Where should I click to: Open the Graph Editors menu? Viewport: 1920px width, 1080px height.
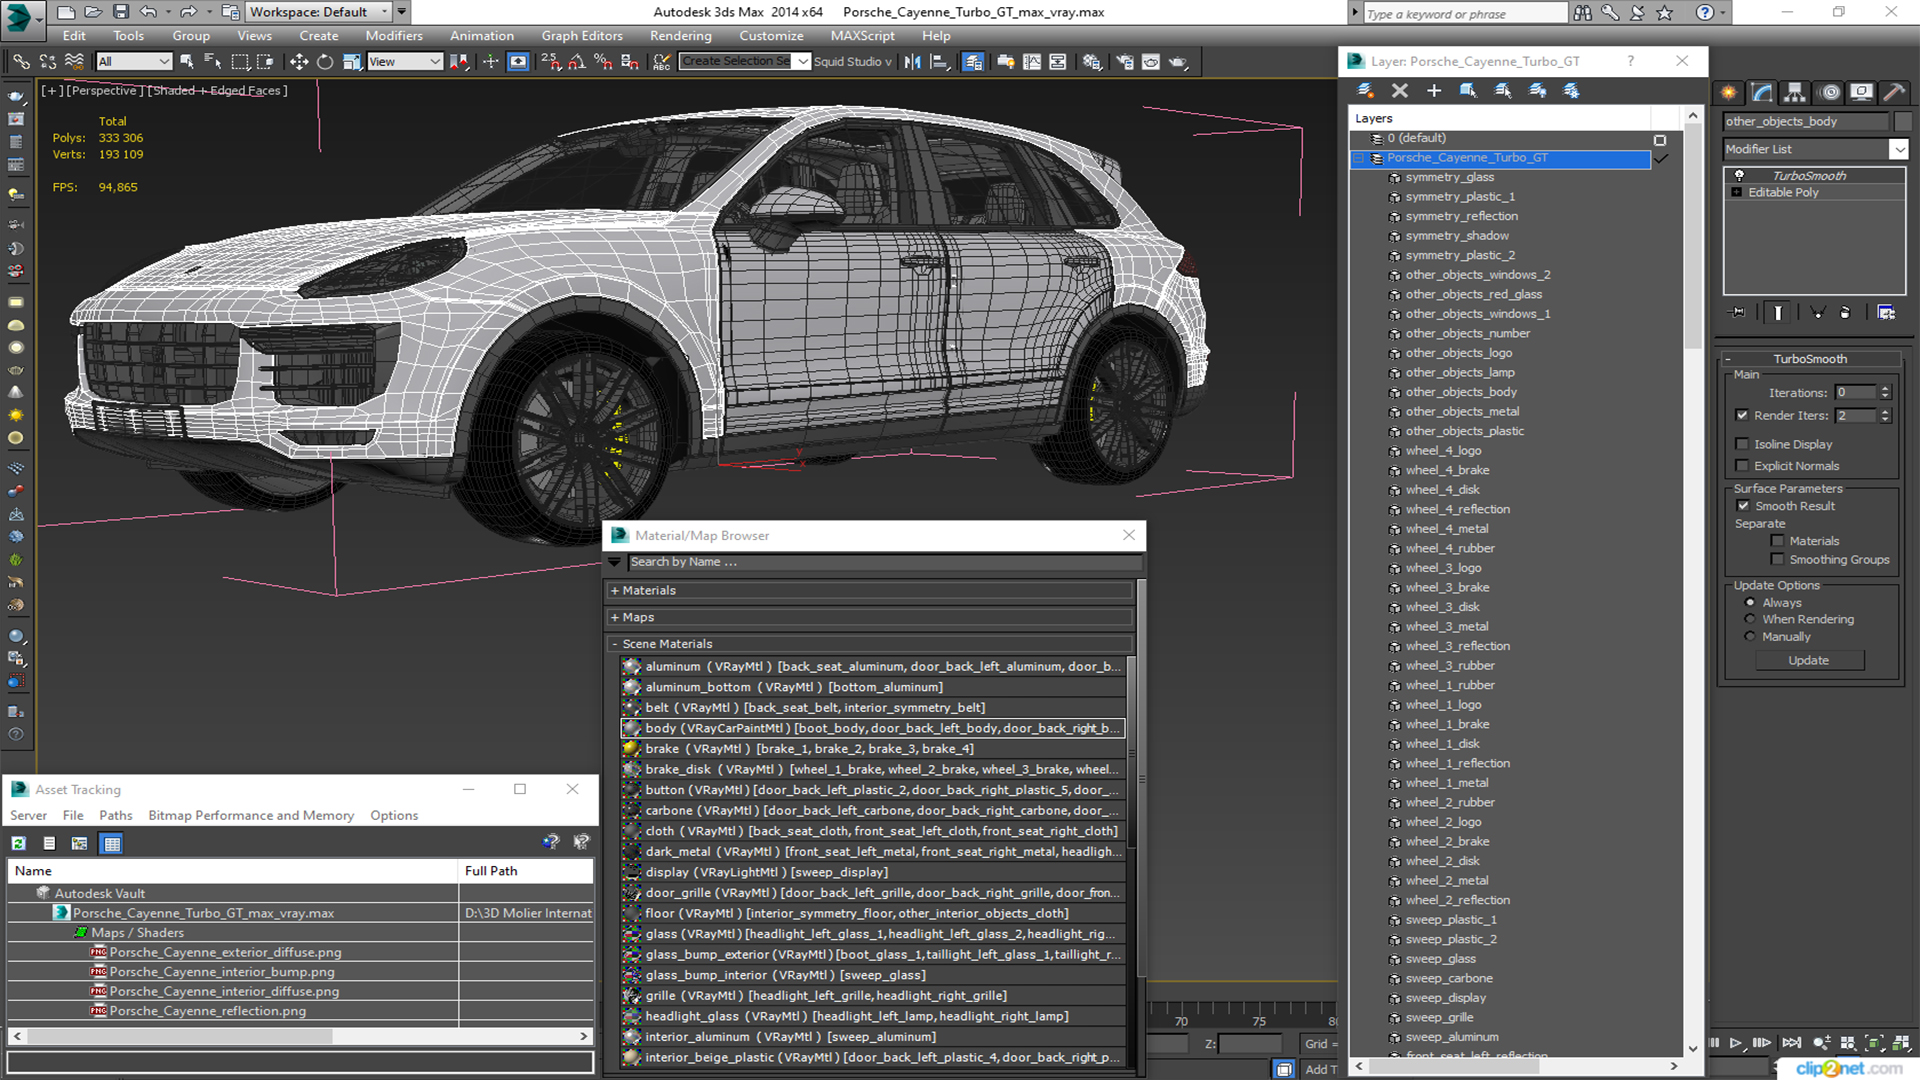(x=582, y=36)
